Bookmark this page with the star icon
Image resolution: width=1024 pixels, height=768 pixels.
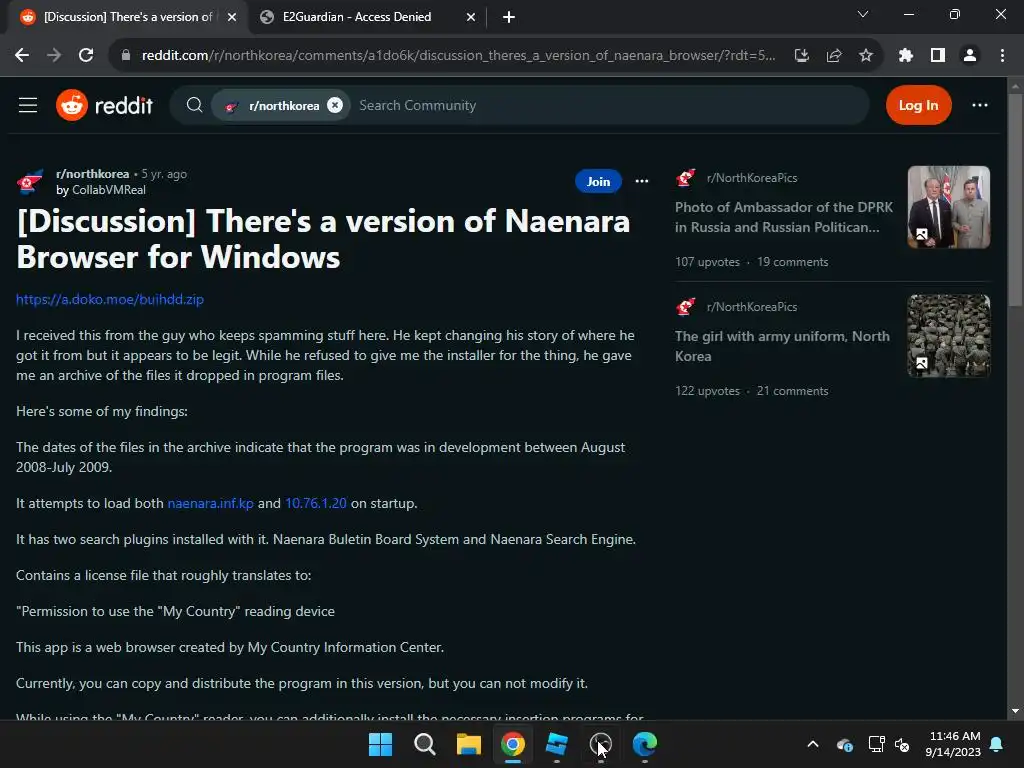(x=866, y=56)
